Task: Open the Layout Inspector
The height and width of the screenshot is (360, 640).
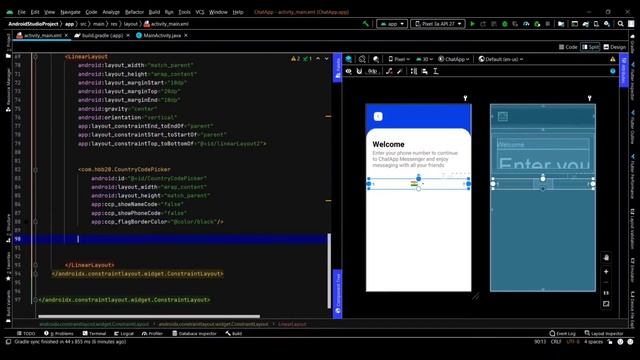Action: pyautogui.click(x=604, y=333)
